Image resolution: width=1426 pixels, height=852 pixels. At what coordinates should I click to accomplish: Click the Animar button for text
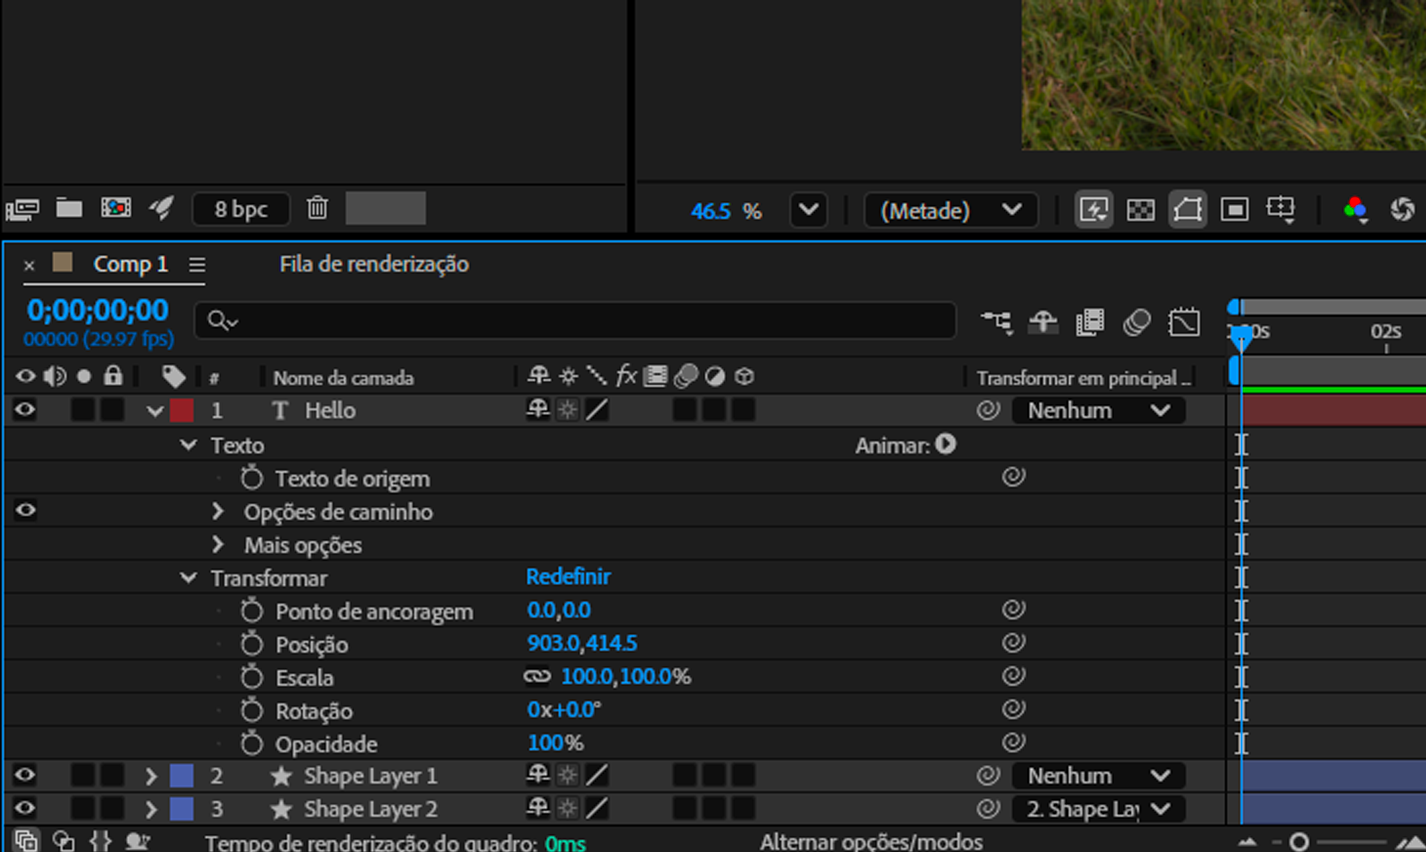click(x=945, y=445)
